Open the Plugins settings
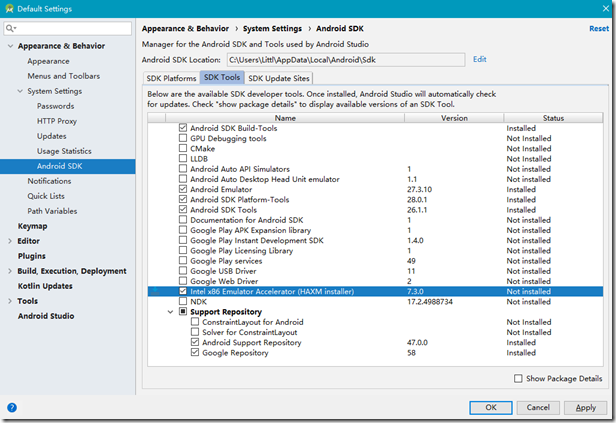This screenshot has width=616, height=423. point(31,256)
